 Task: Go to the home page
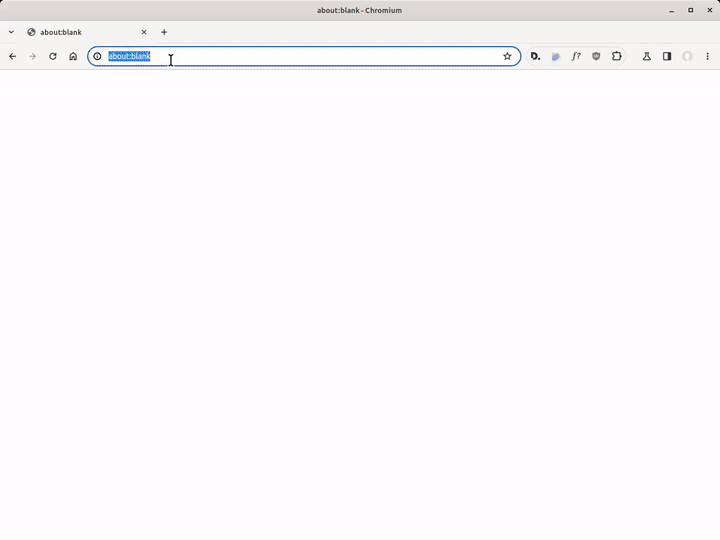(73, 57)
